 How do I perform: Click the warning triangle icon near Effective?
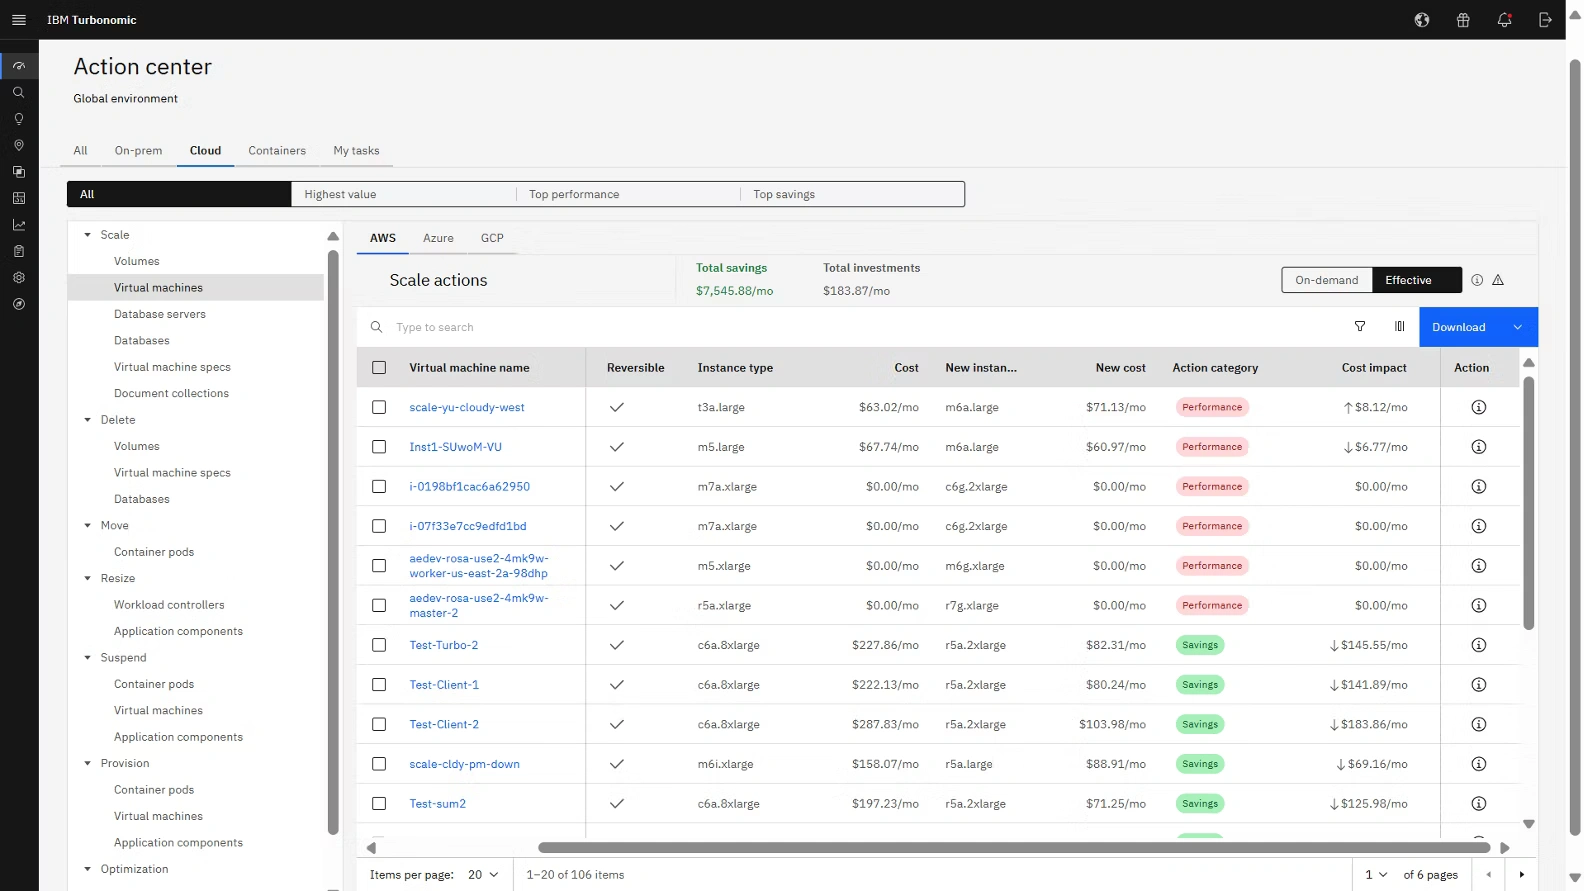(x=1498, y=281)
